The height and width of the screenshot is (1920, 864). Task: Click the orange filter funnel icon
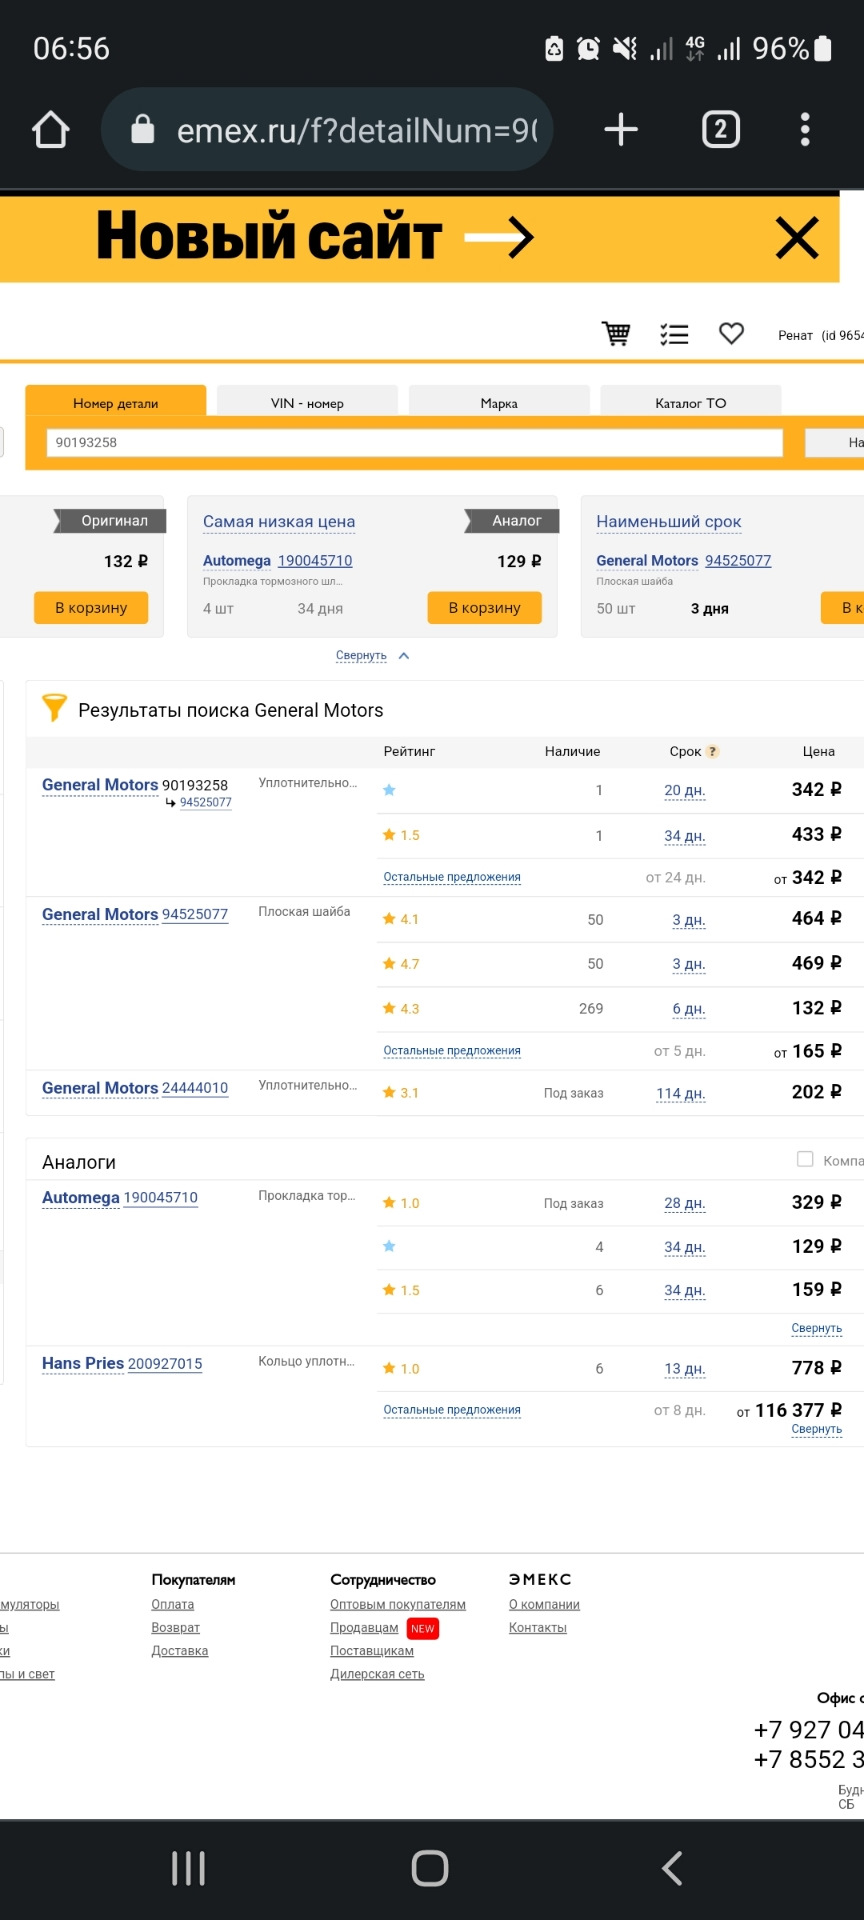coord(54,708)
